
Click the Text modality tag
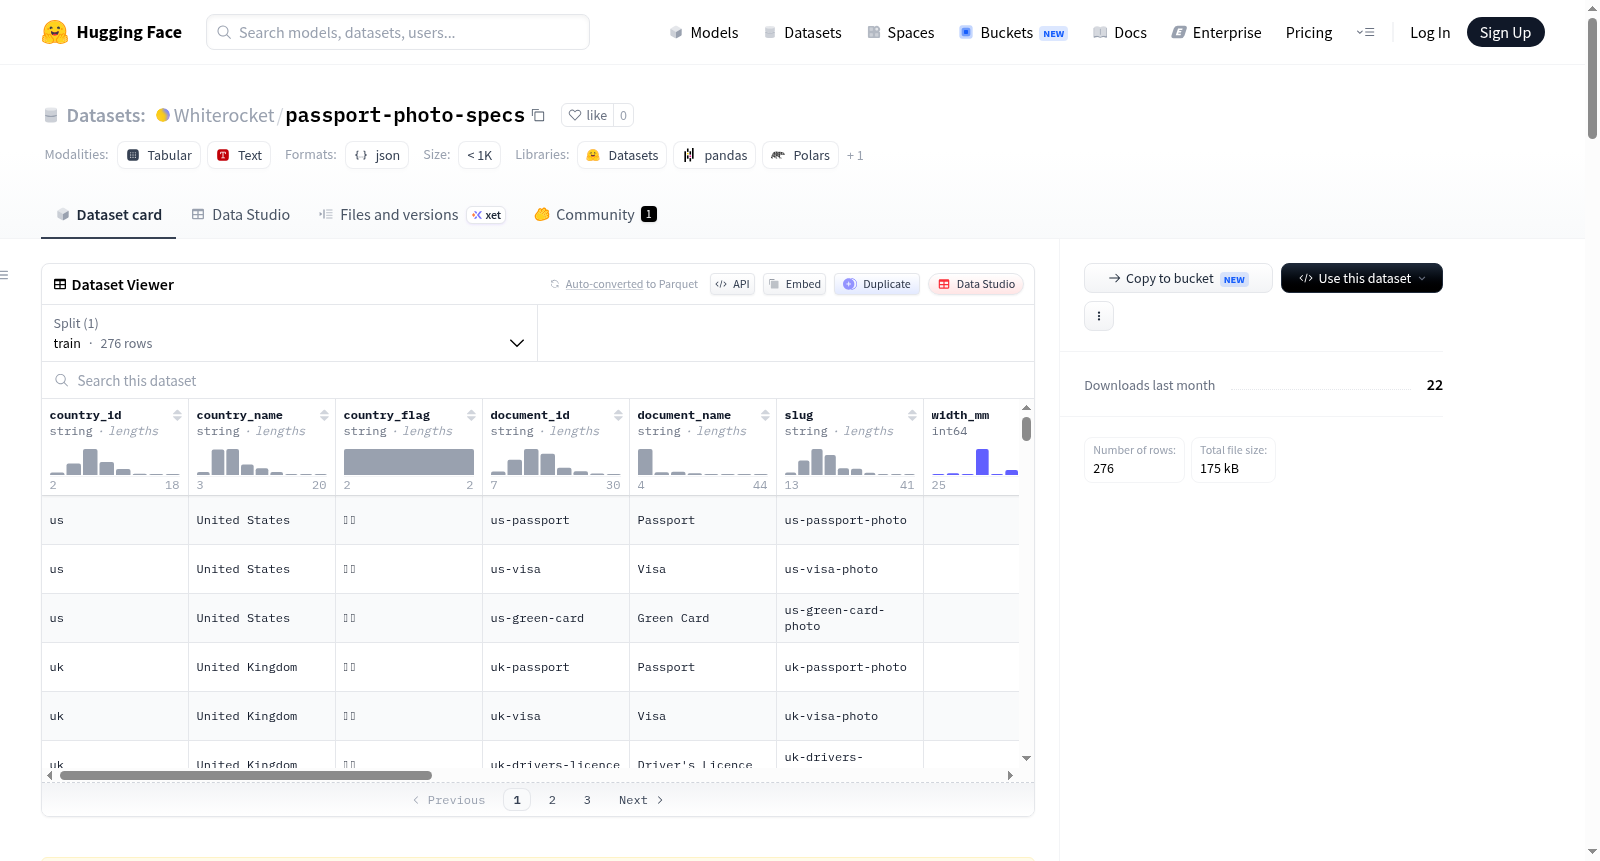(239, 155)
